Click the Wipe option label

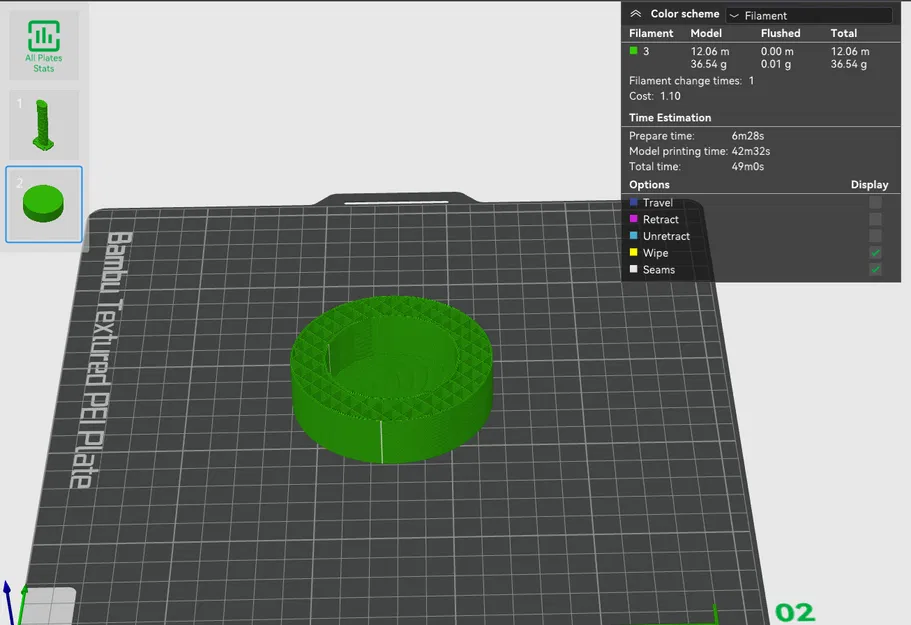(x=655, y=253)
